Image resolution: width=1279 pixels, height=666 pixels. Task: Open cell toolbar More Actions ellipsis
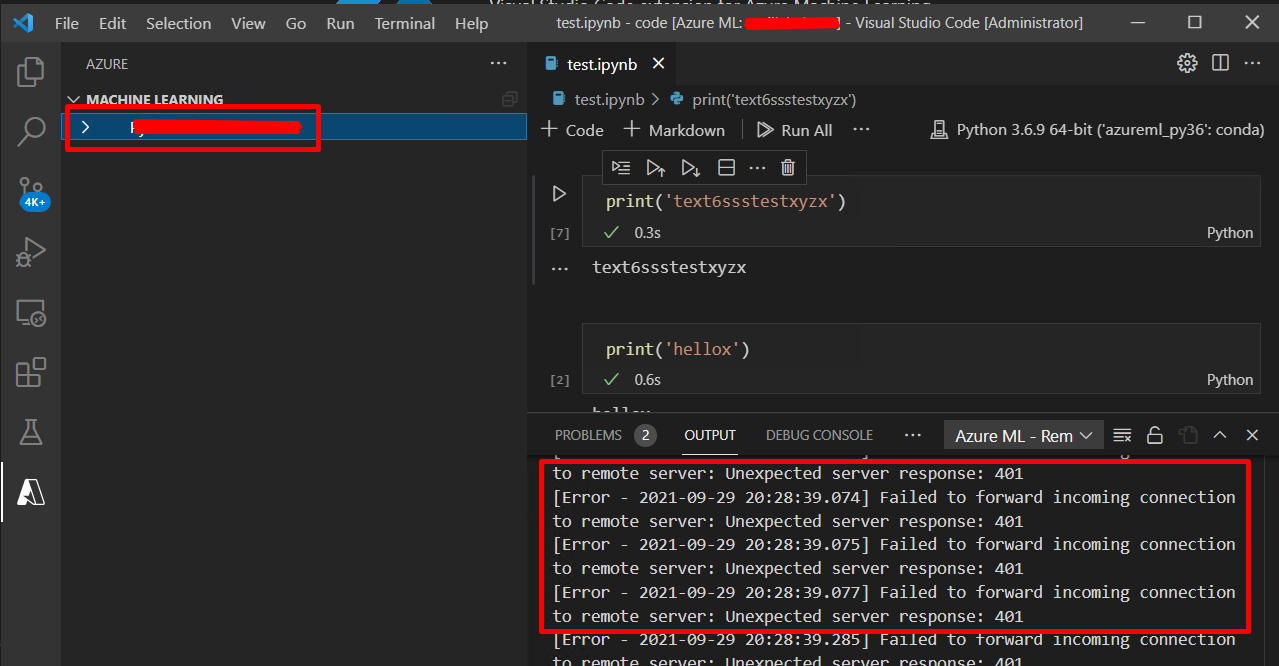tap(757, 167)
